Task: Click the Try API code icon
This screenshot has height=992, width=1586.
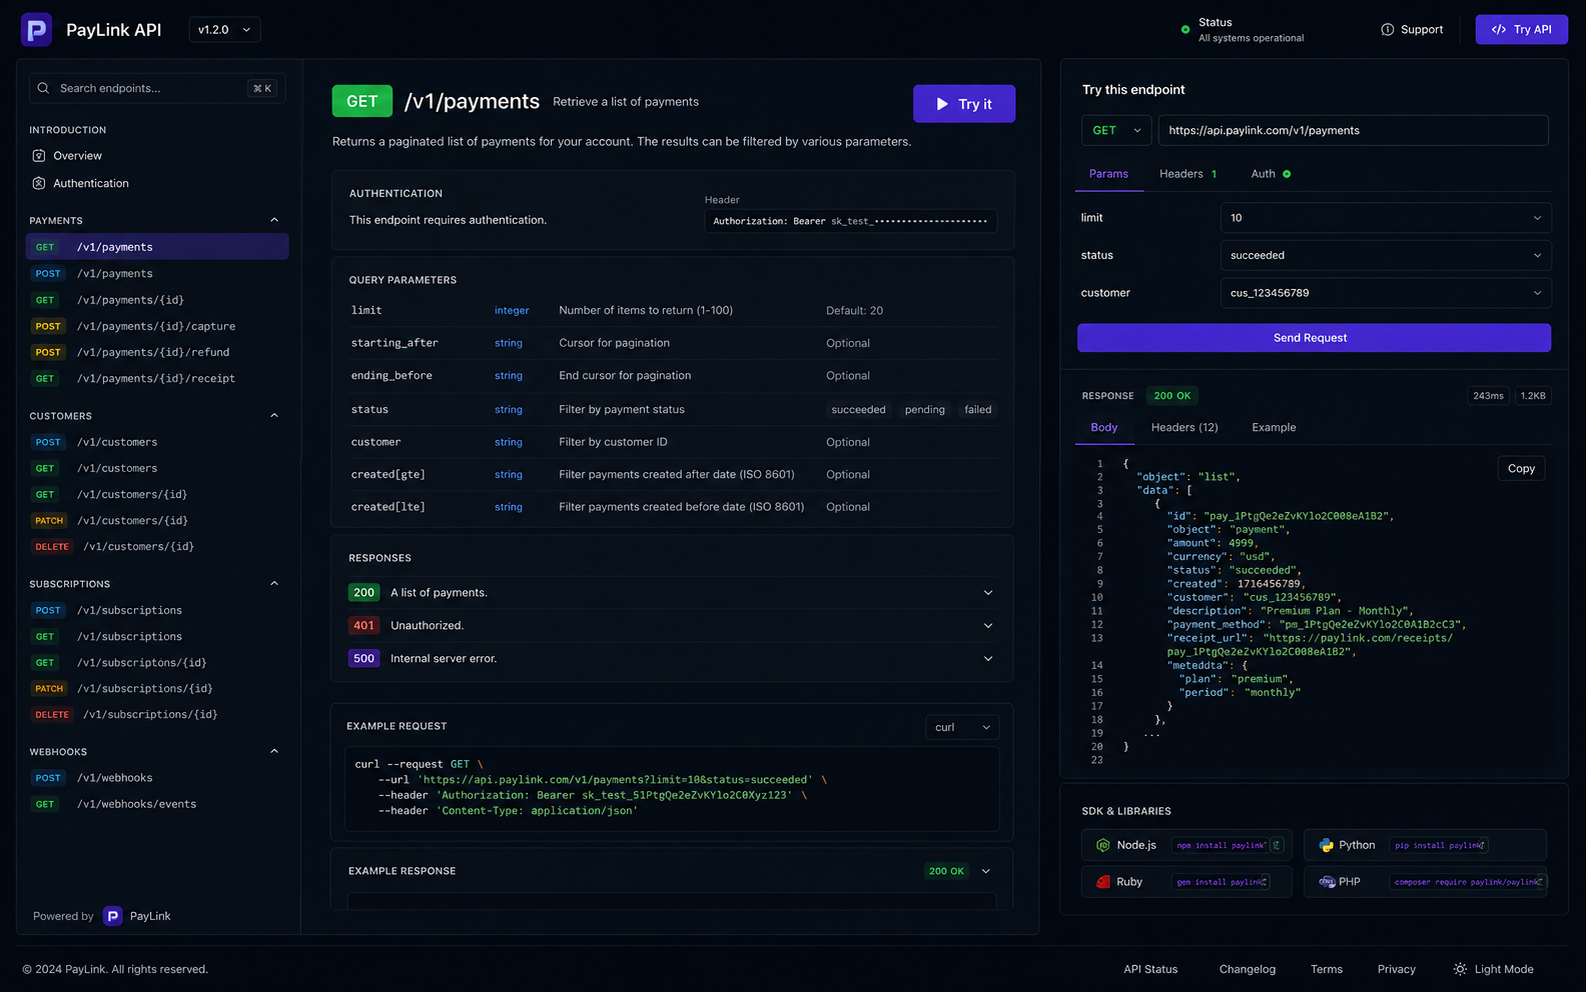Action: pos(1498,30)
